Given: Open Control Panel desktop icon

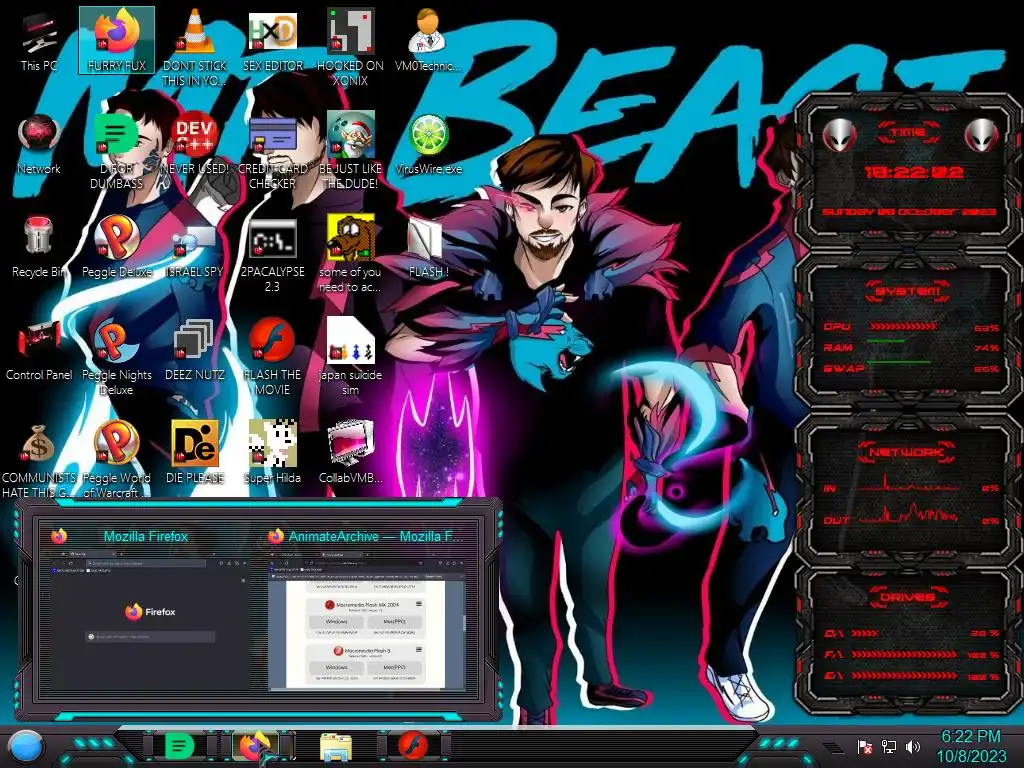Looking at the screenshot, I should coord(39,351).
